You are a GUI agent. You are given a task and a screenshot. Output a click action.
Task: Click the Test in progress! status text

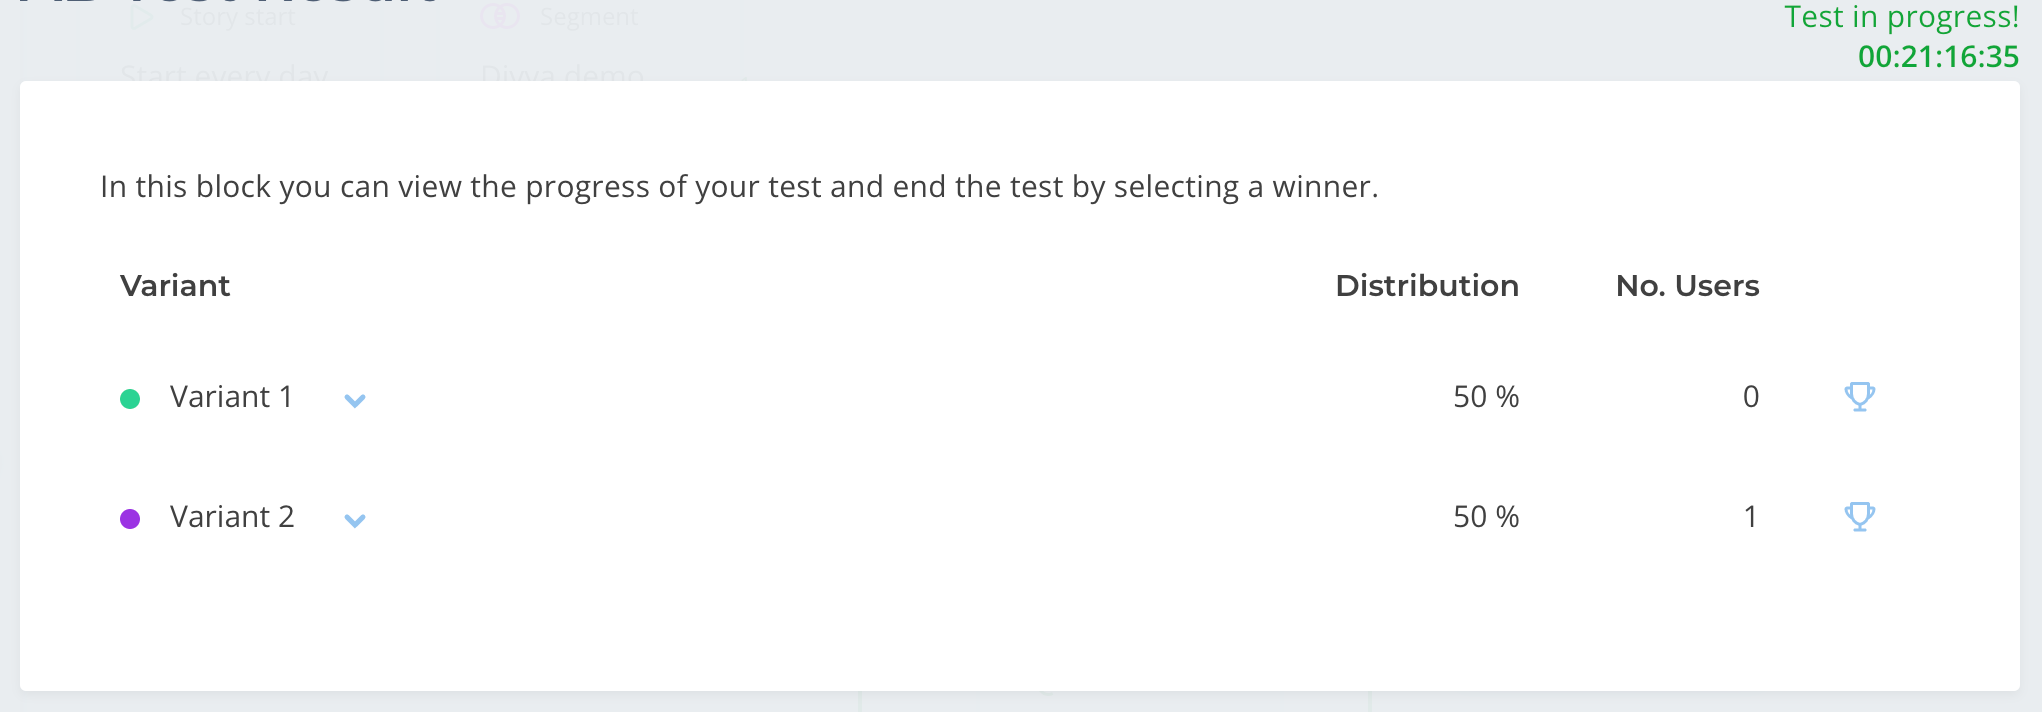(1902, 18)
